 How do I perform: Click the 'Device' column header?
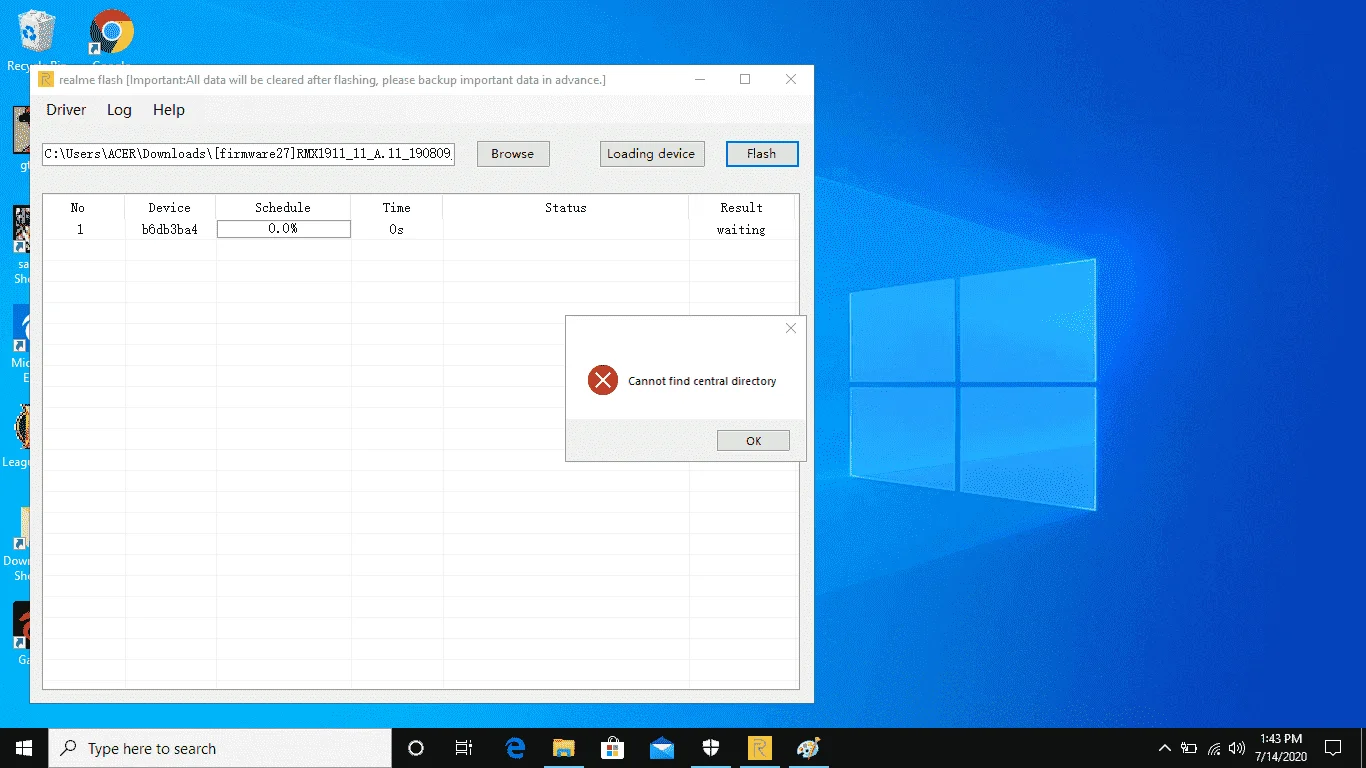(170, 208)
